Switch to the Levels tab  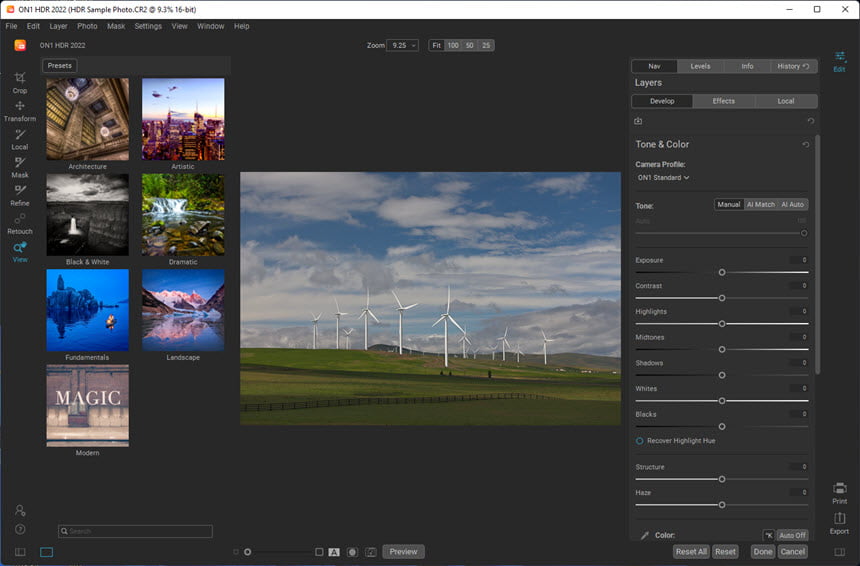click(700, 66)
